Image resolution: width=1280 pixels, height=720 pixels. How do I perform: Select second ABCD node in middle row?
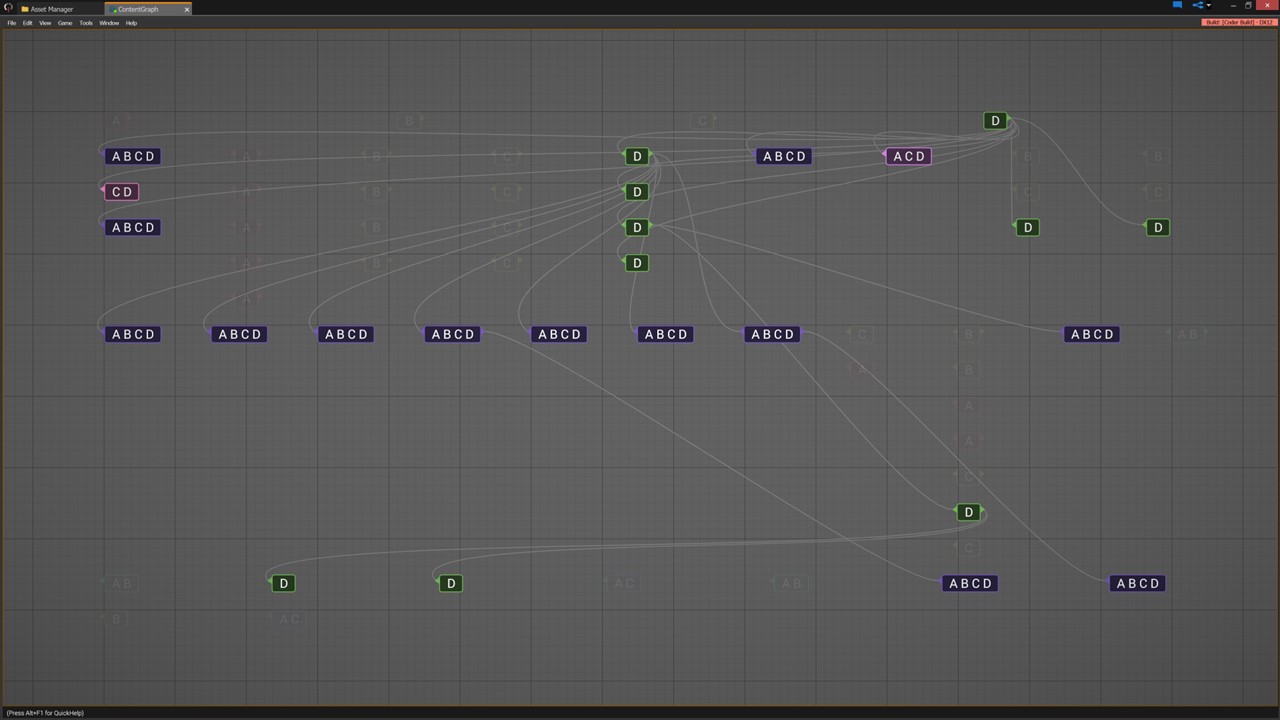pyautogui.click(x=240, y=334)
